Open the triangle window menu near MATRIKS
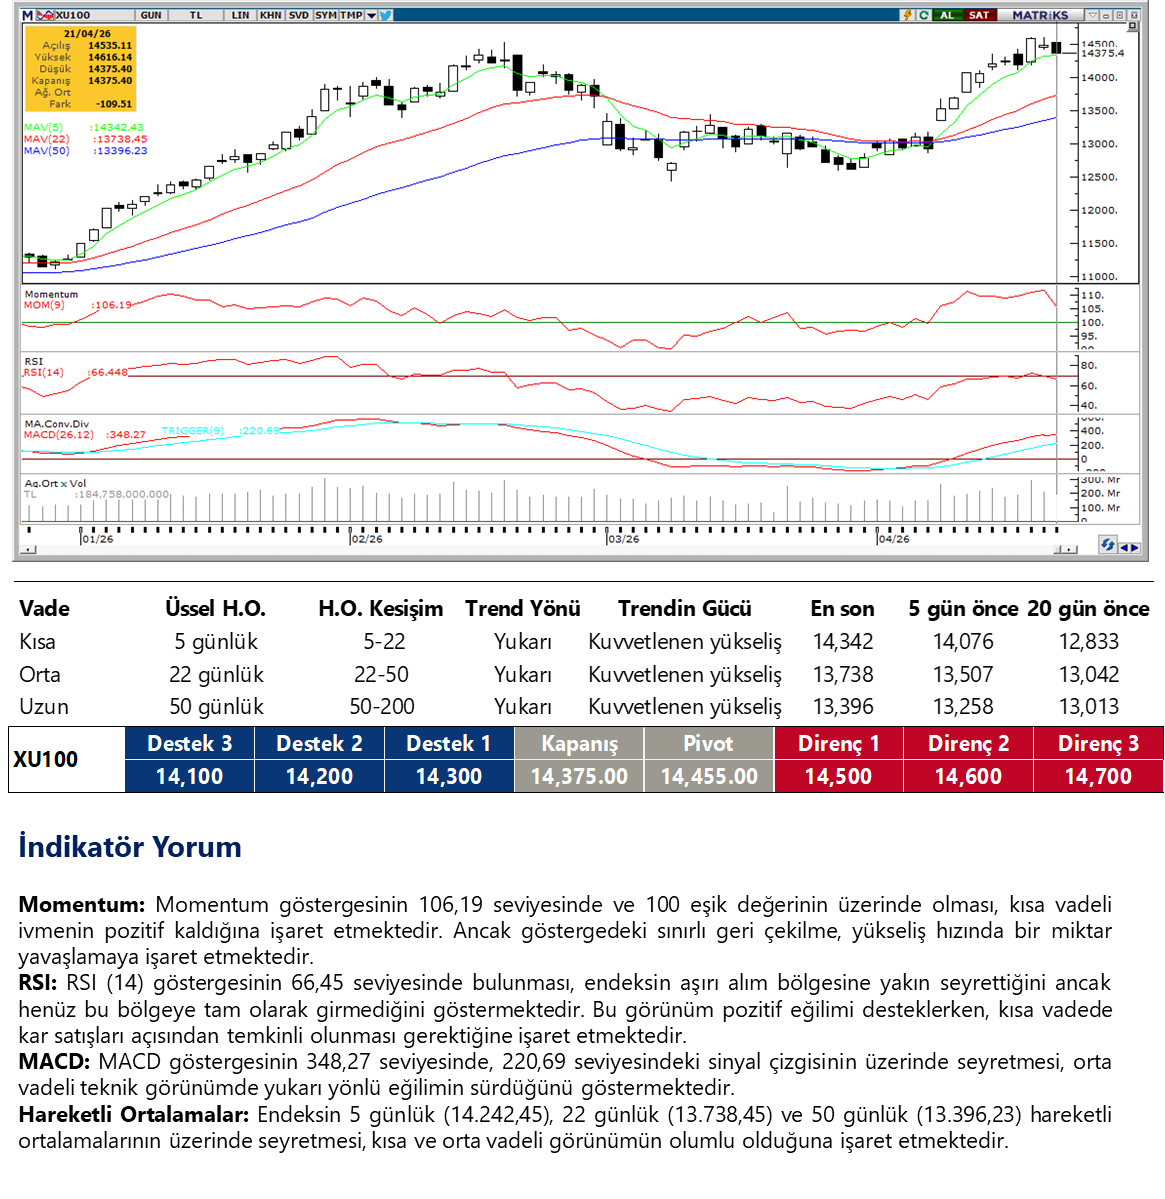Screen dimensions: 1165x1199 point(1093,15)
